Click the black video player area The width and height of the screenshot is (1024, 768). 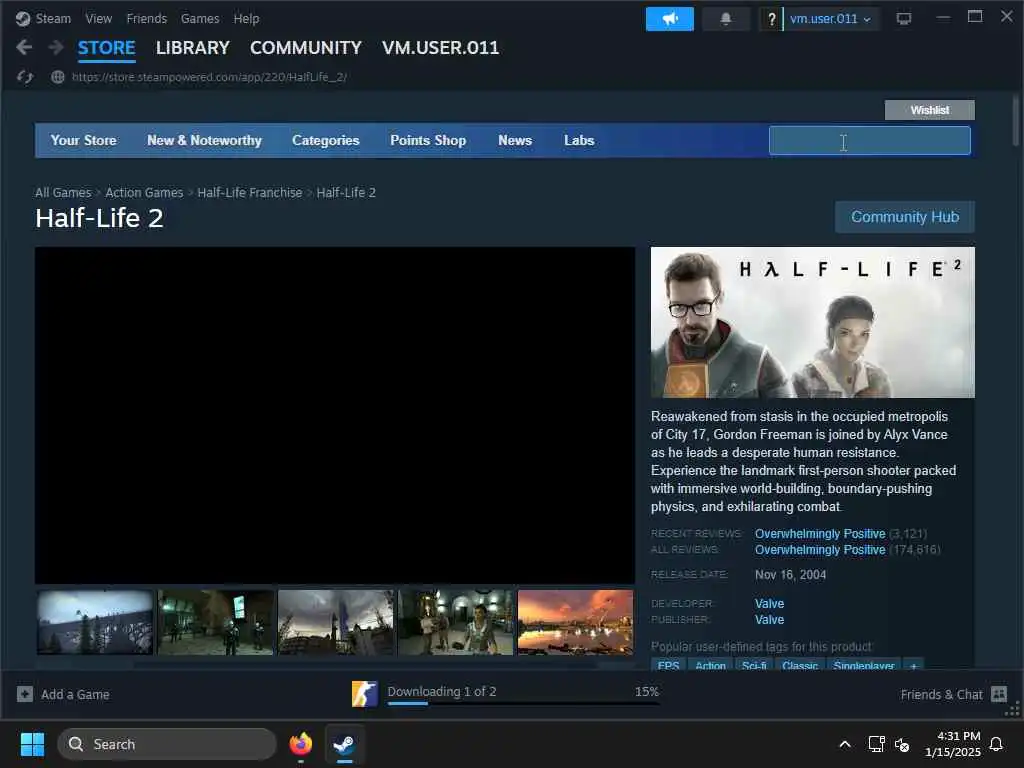click(335, 415)
